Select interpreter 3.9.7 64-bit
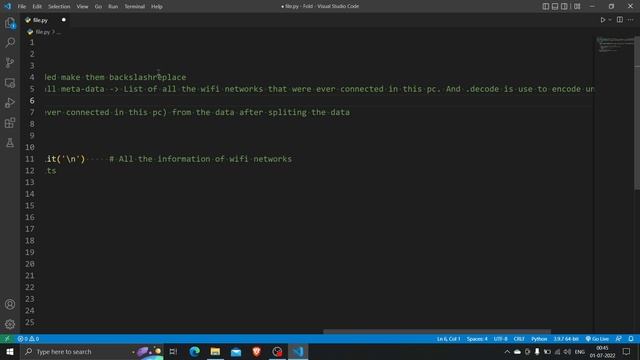Viewport: 640px width, 360px height. click(x=566, y=339)
